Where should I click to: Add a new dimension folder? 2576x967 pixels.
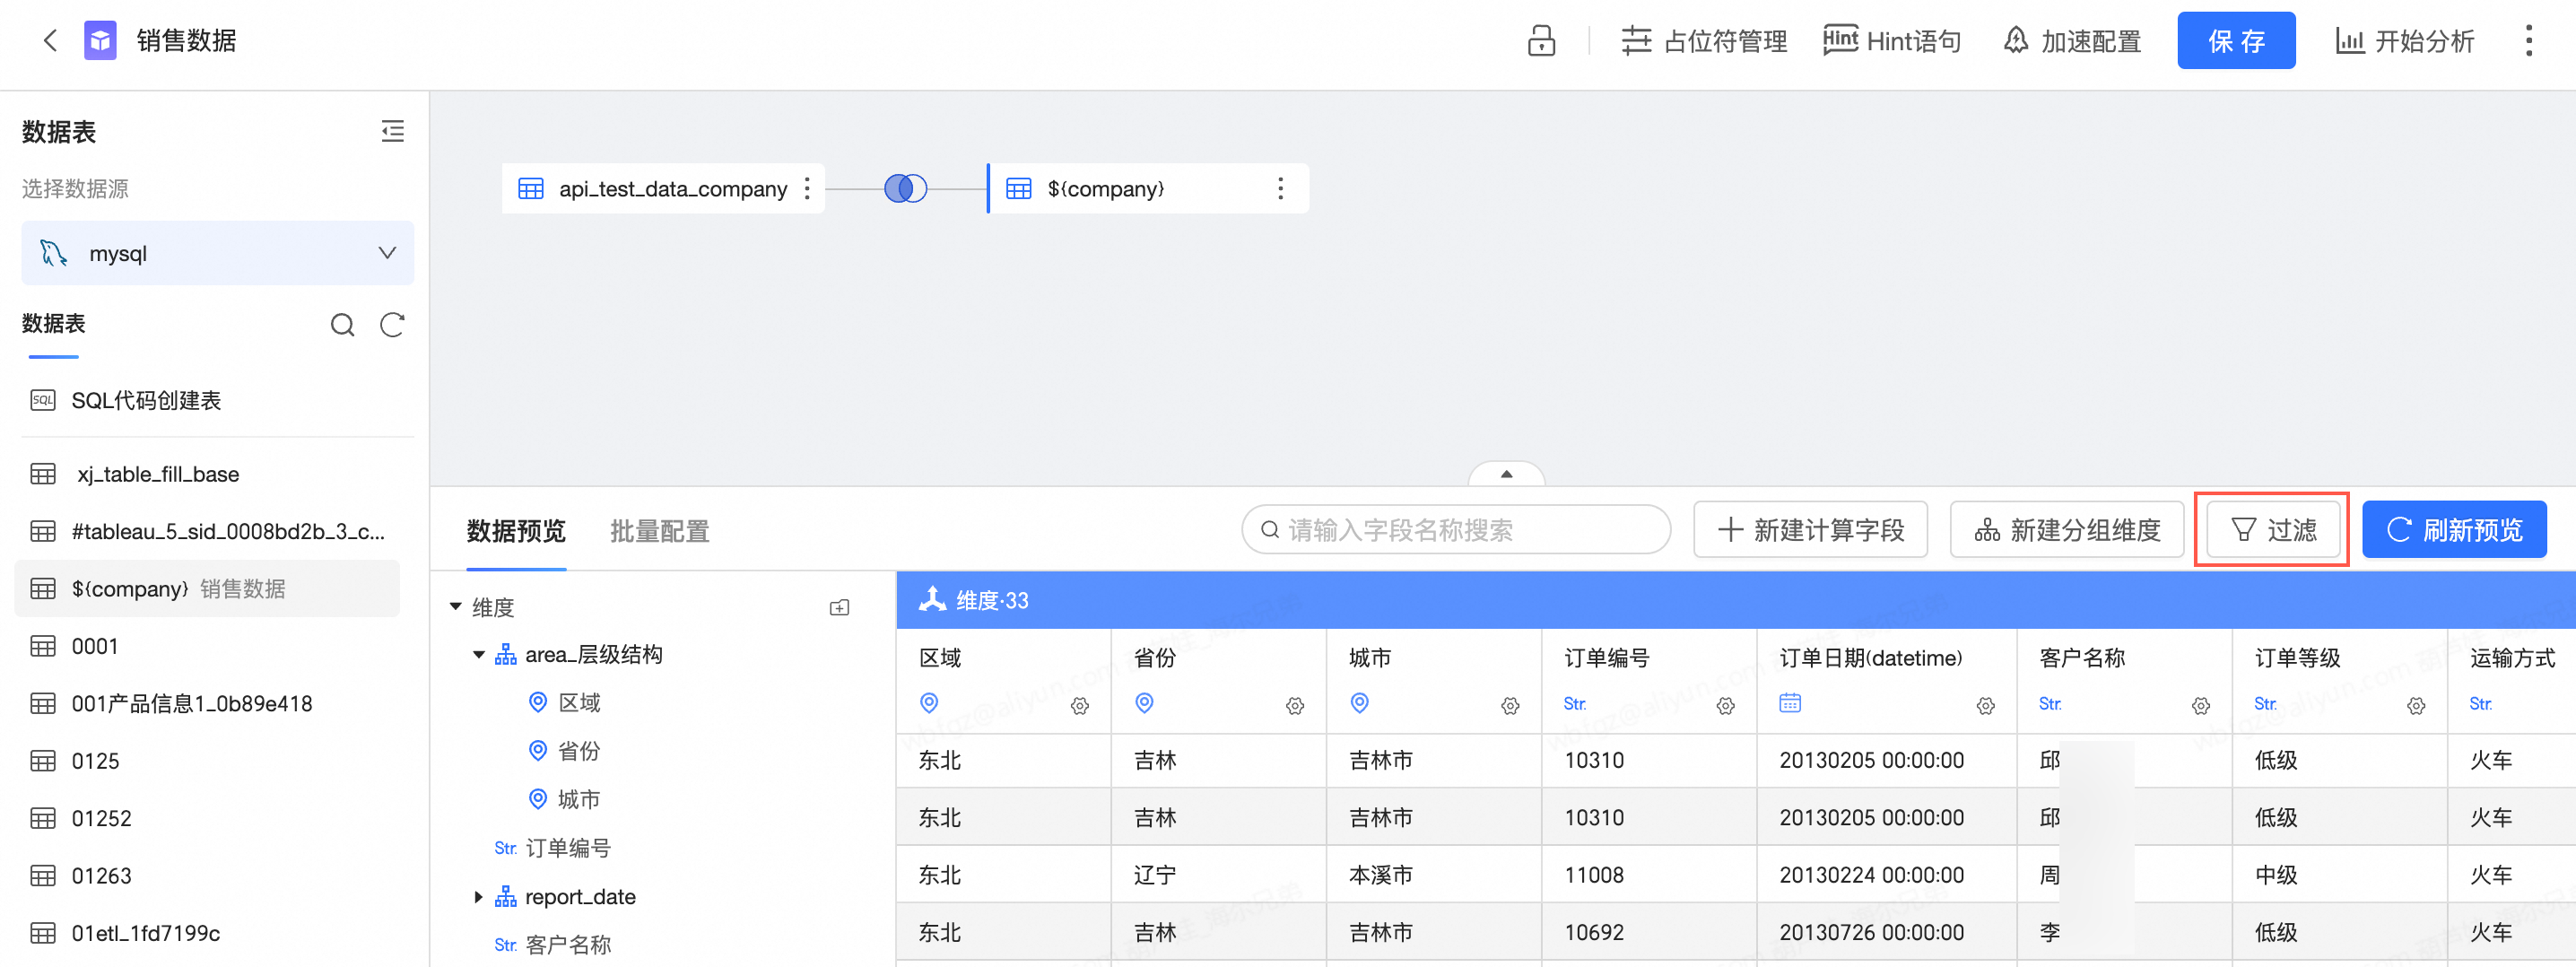(839, 607)
